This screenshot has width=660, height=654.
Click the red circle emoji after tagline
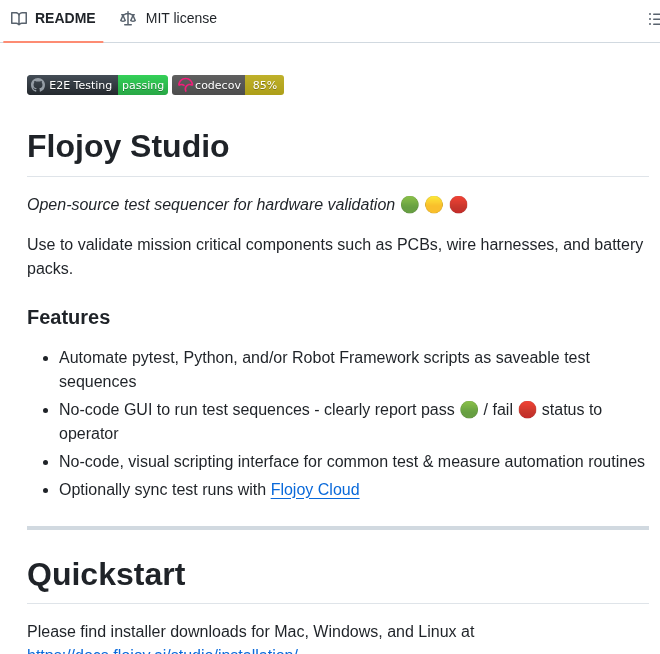[458, 205]
